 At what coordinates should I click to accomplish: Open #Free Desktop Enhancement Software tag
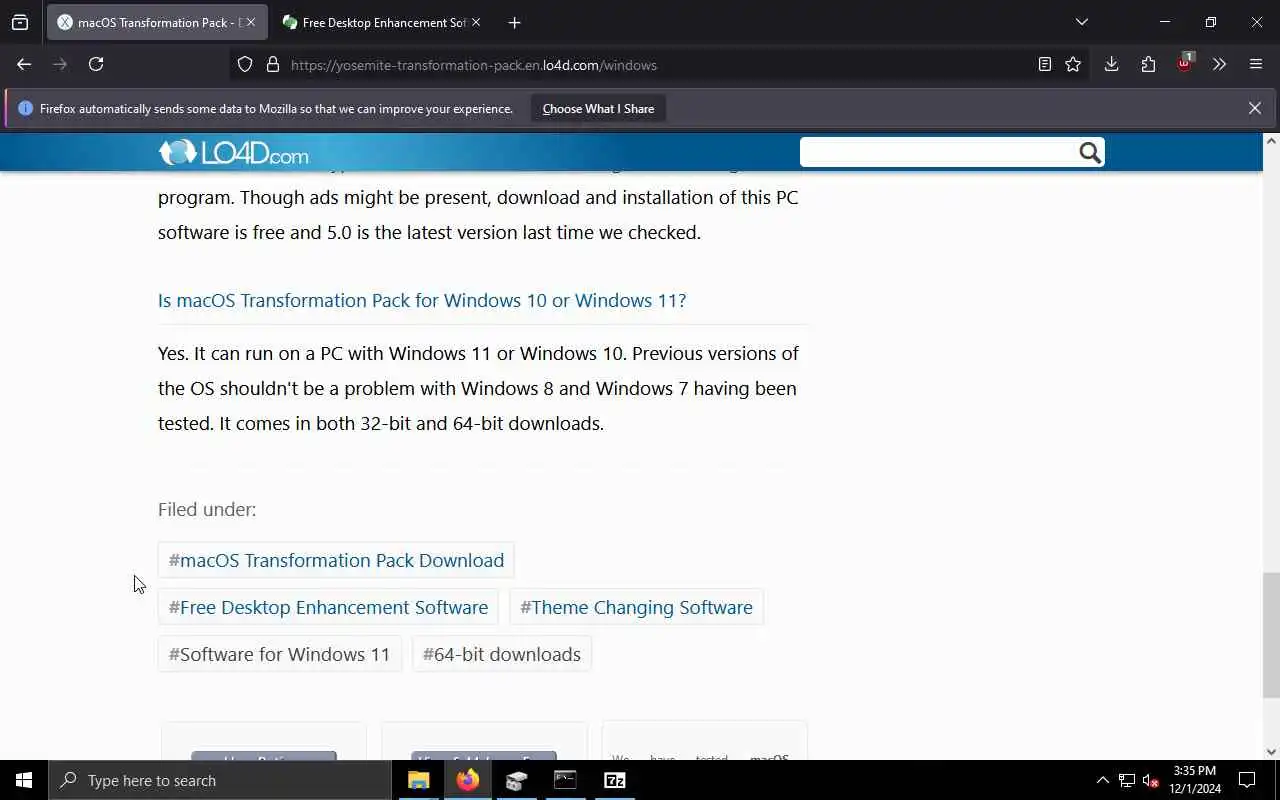point(328,607)
